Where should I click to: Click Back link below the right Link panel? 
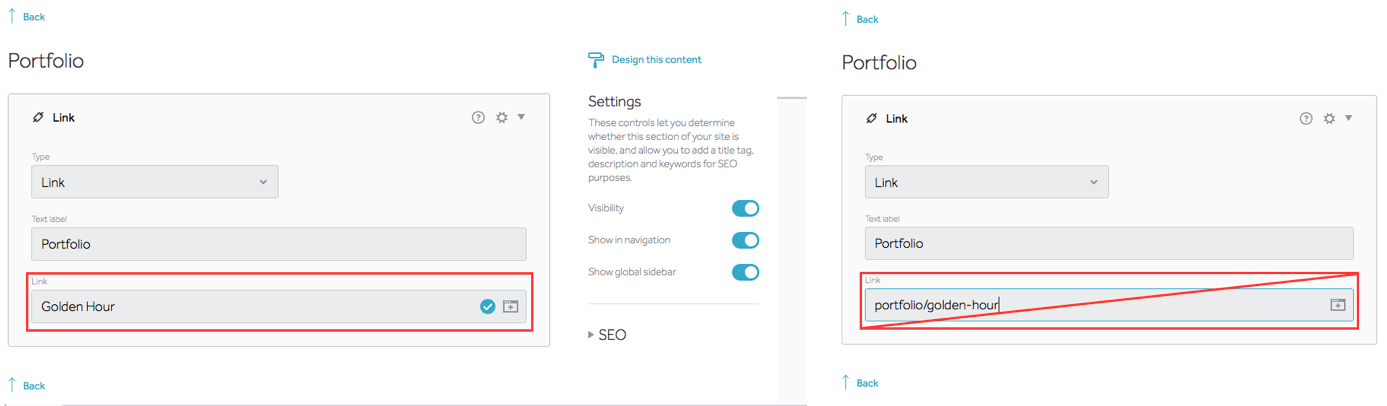point(866,383)
